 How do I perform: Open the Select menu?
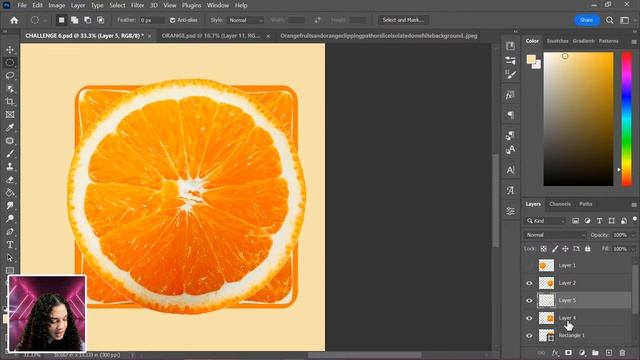point(117,5)
